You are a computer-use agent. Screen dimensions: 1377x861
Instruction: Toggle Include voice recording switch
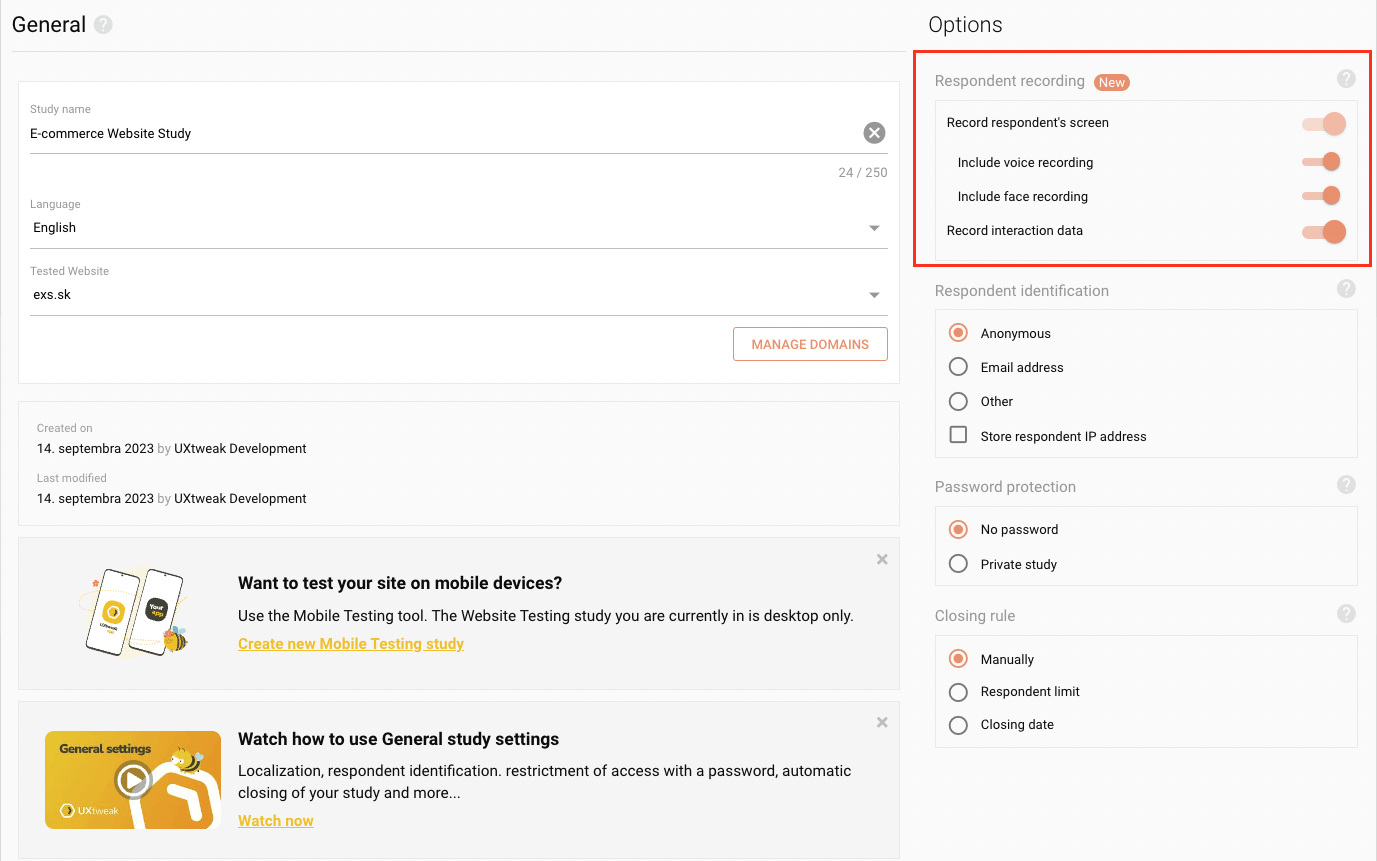click(x=1322, y=162)
